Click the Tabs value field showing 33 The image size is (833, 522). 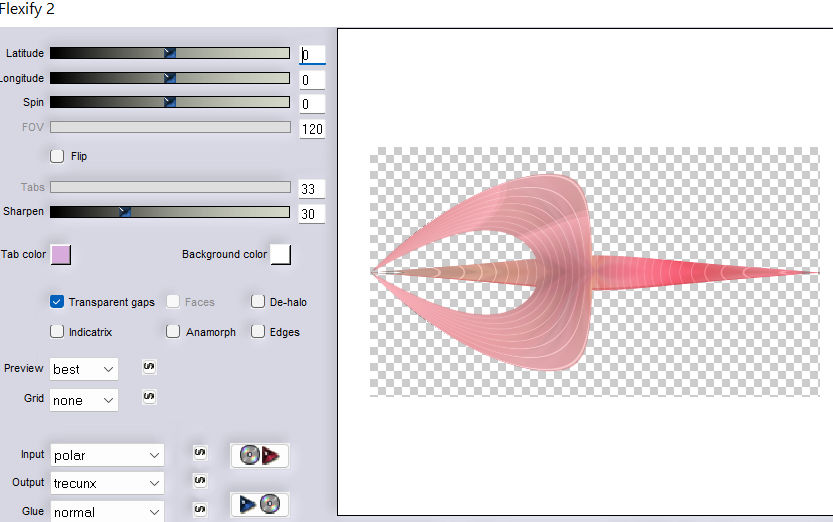[x=312, y=189]
